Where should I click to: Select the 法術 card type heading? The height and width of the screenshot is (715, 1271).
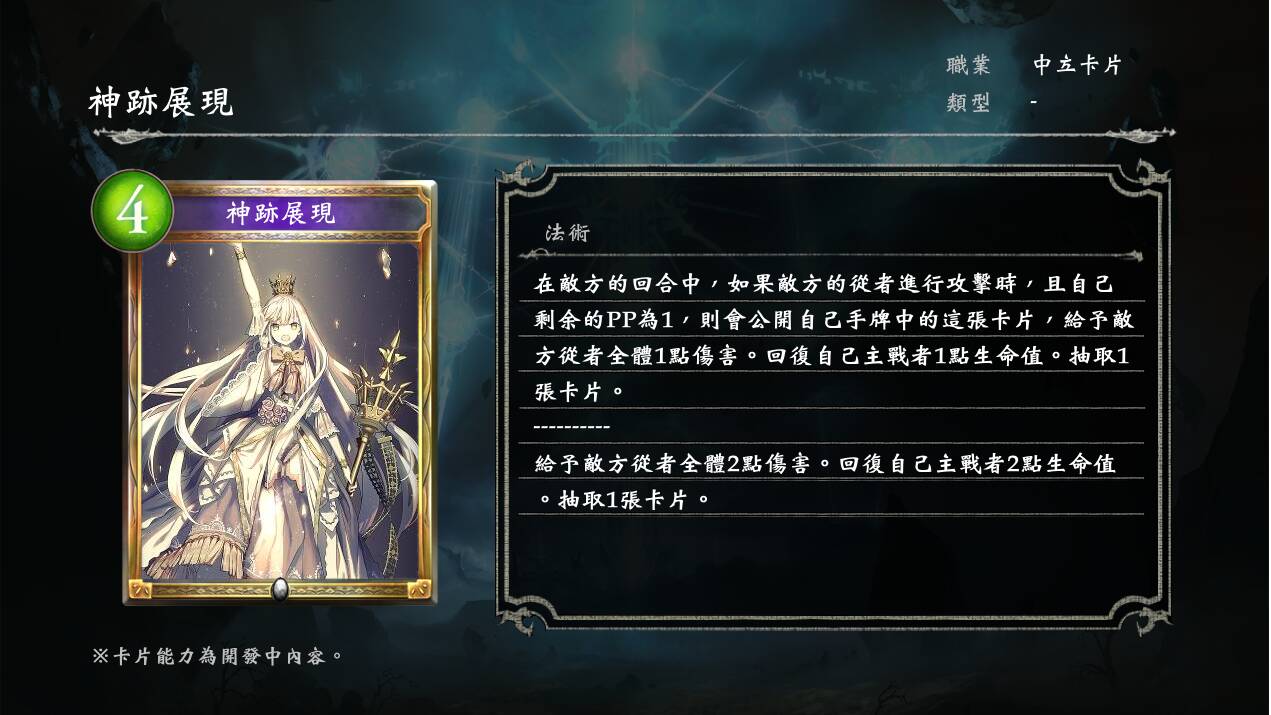point(567,233)
